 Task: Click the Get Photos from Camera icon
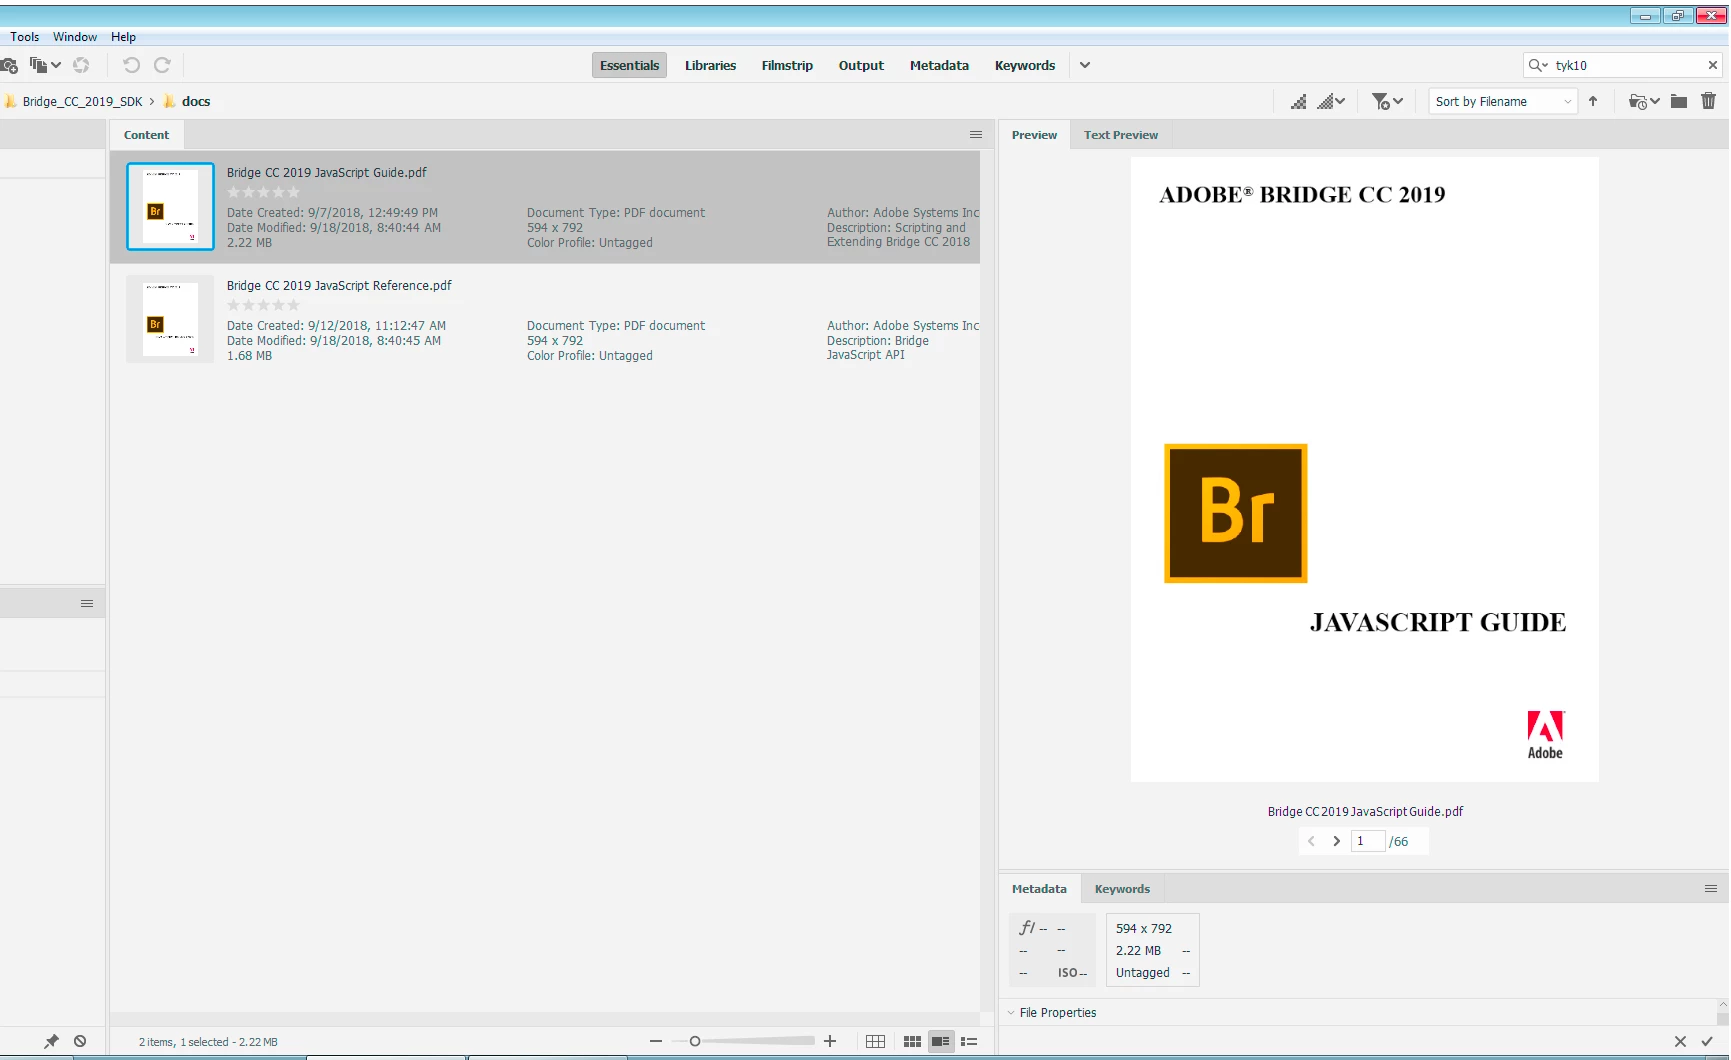click(9, 65)
